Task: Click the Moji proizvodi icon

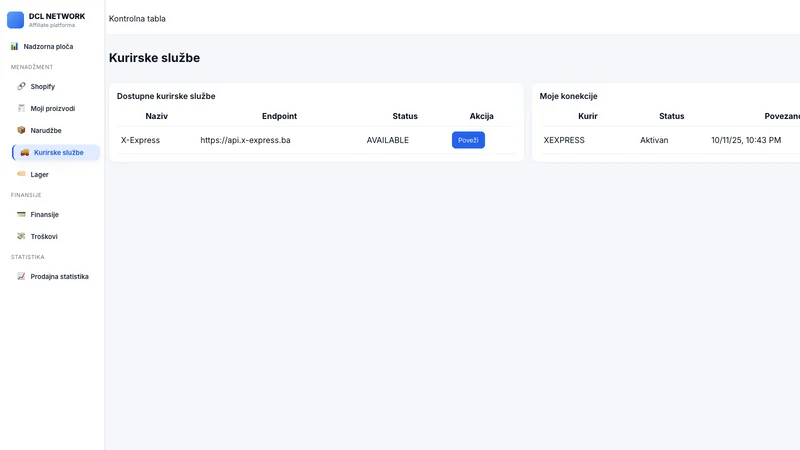Action: coord(21,108)
